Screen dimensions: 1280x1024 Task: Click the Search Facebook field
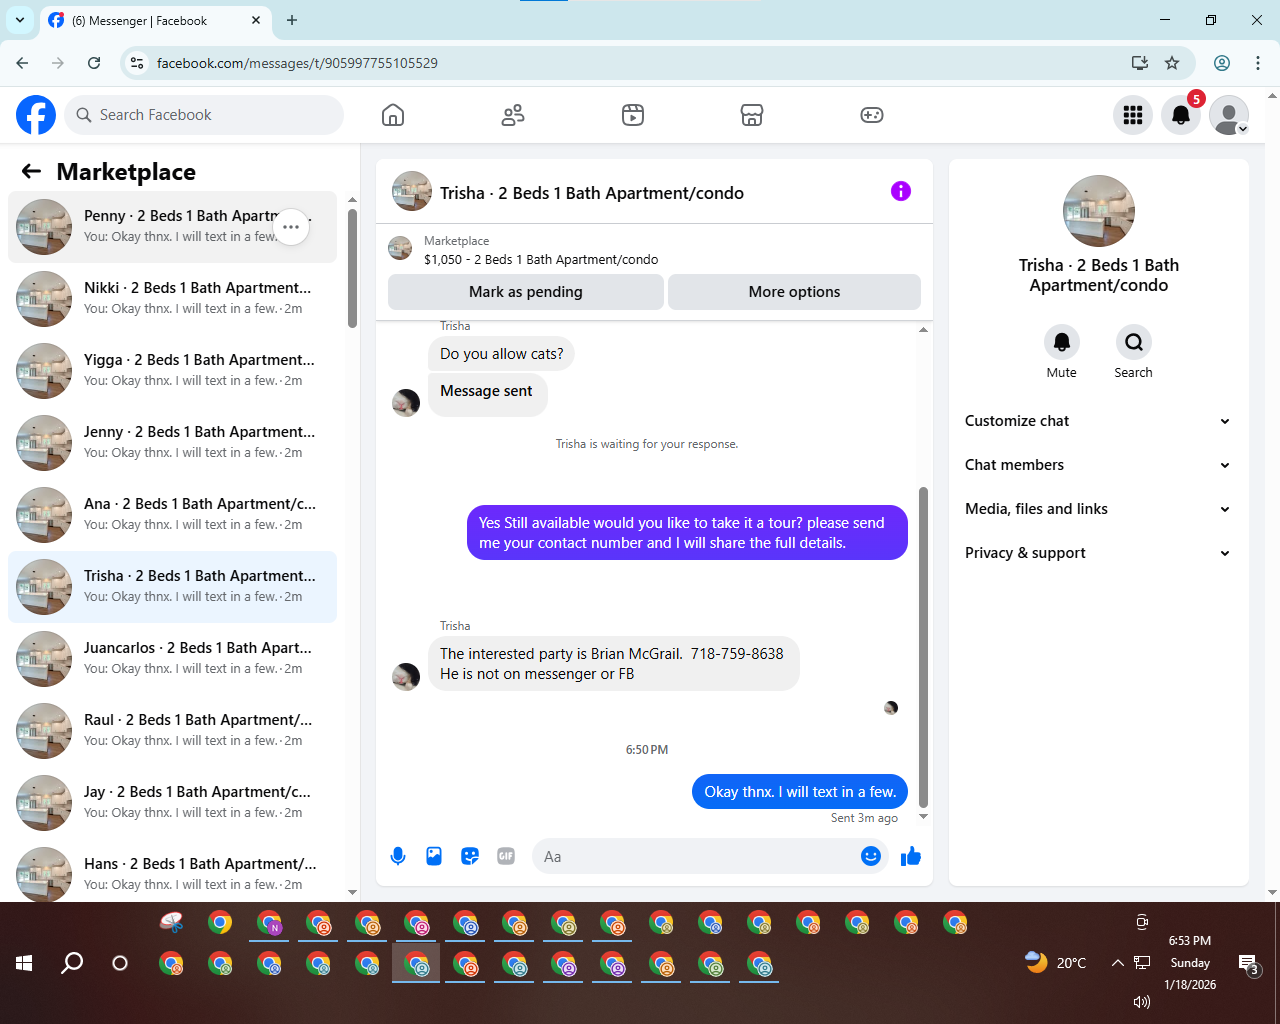pos(204,115)
